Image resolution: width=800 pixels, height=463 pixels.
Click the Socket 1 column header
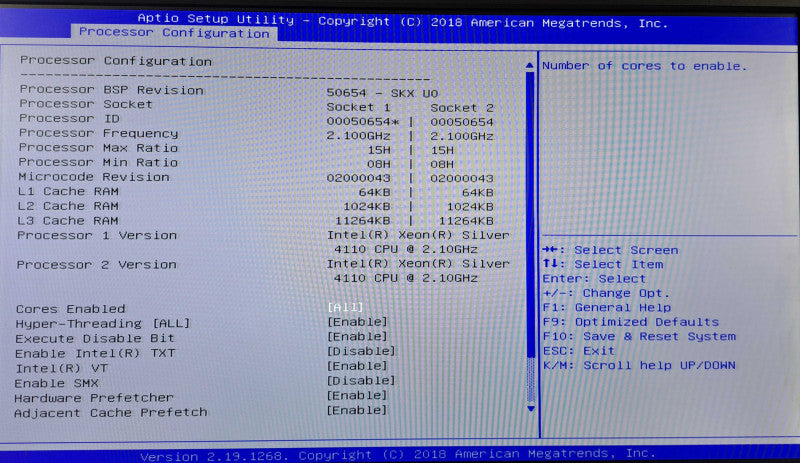358,107
